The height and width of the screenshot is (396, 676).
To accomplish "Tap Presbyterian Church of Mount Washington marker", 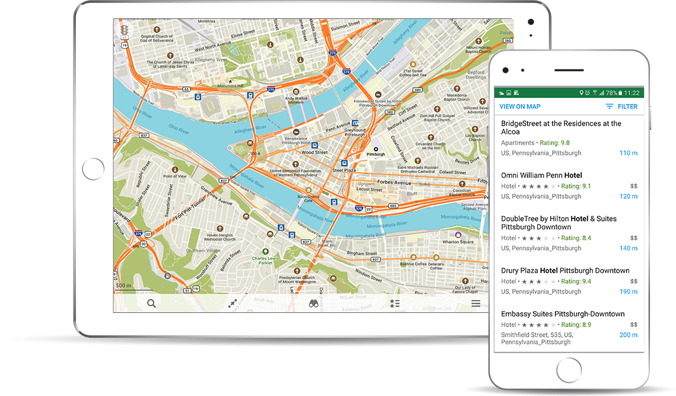I will pos(297,271).
